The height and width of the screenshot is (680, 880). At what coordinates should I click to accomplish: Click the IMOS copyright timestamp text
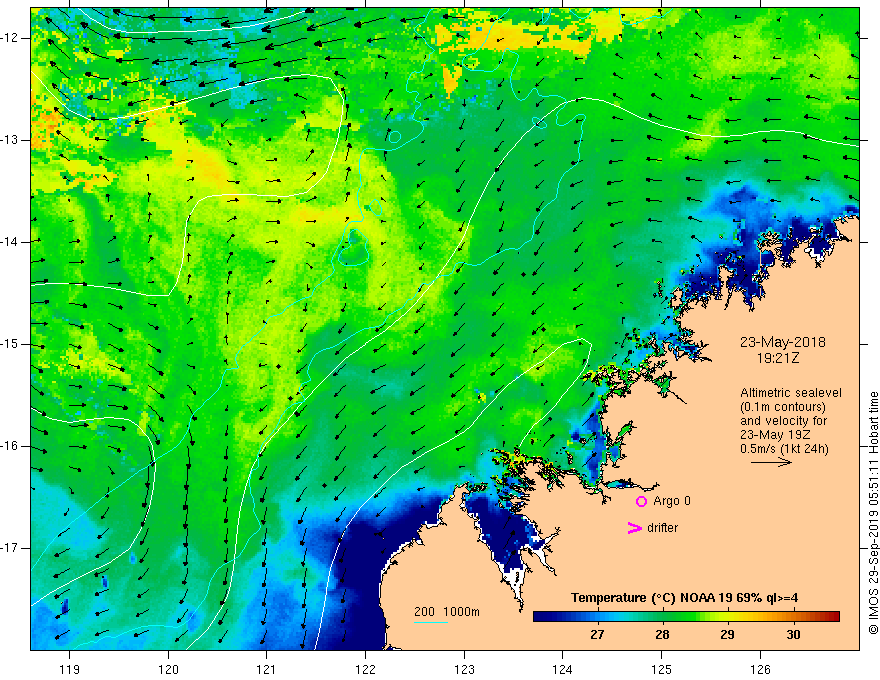[873, 513]
